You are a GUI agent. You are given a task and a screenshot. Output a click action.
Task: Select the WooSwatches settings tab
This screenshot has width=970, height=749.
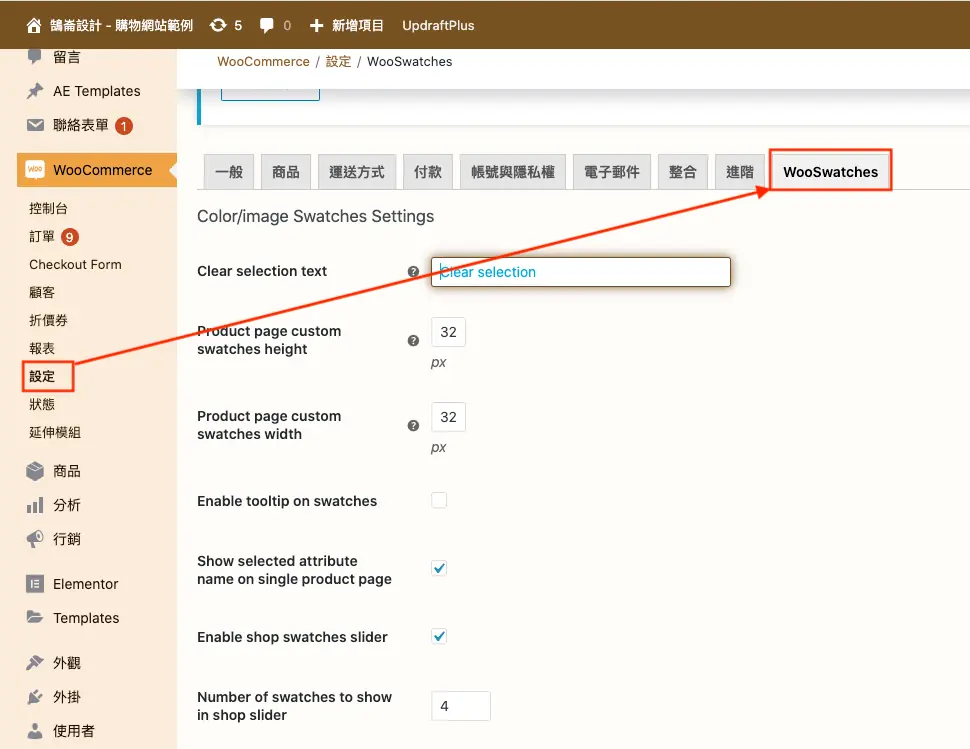point(830,172)
